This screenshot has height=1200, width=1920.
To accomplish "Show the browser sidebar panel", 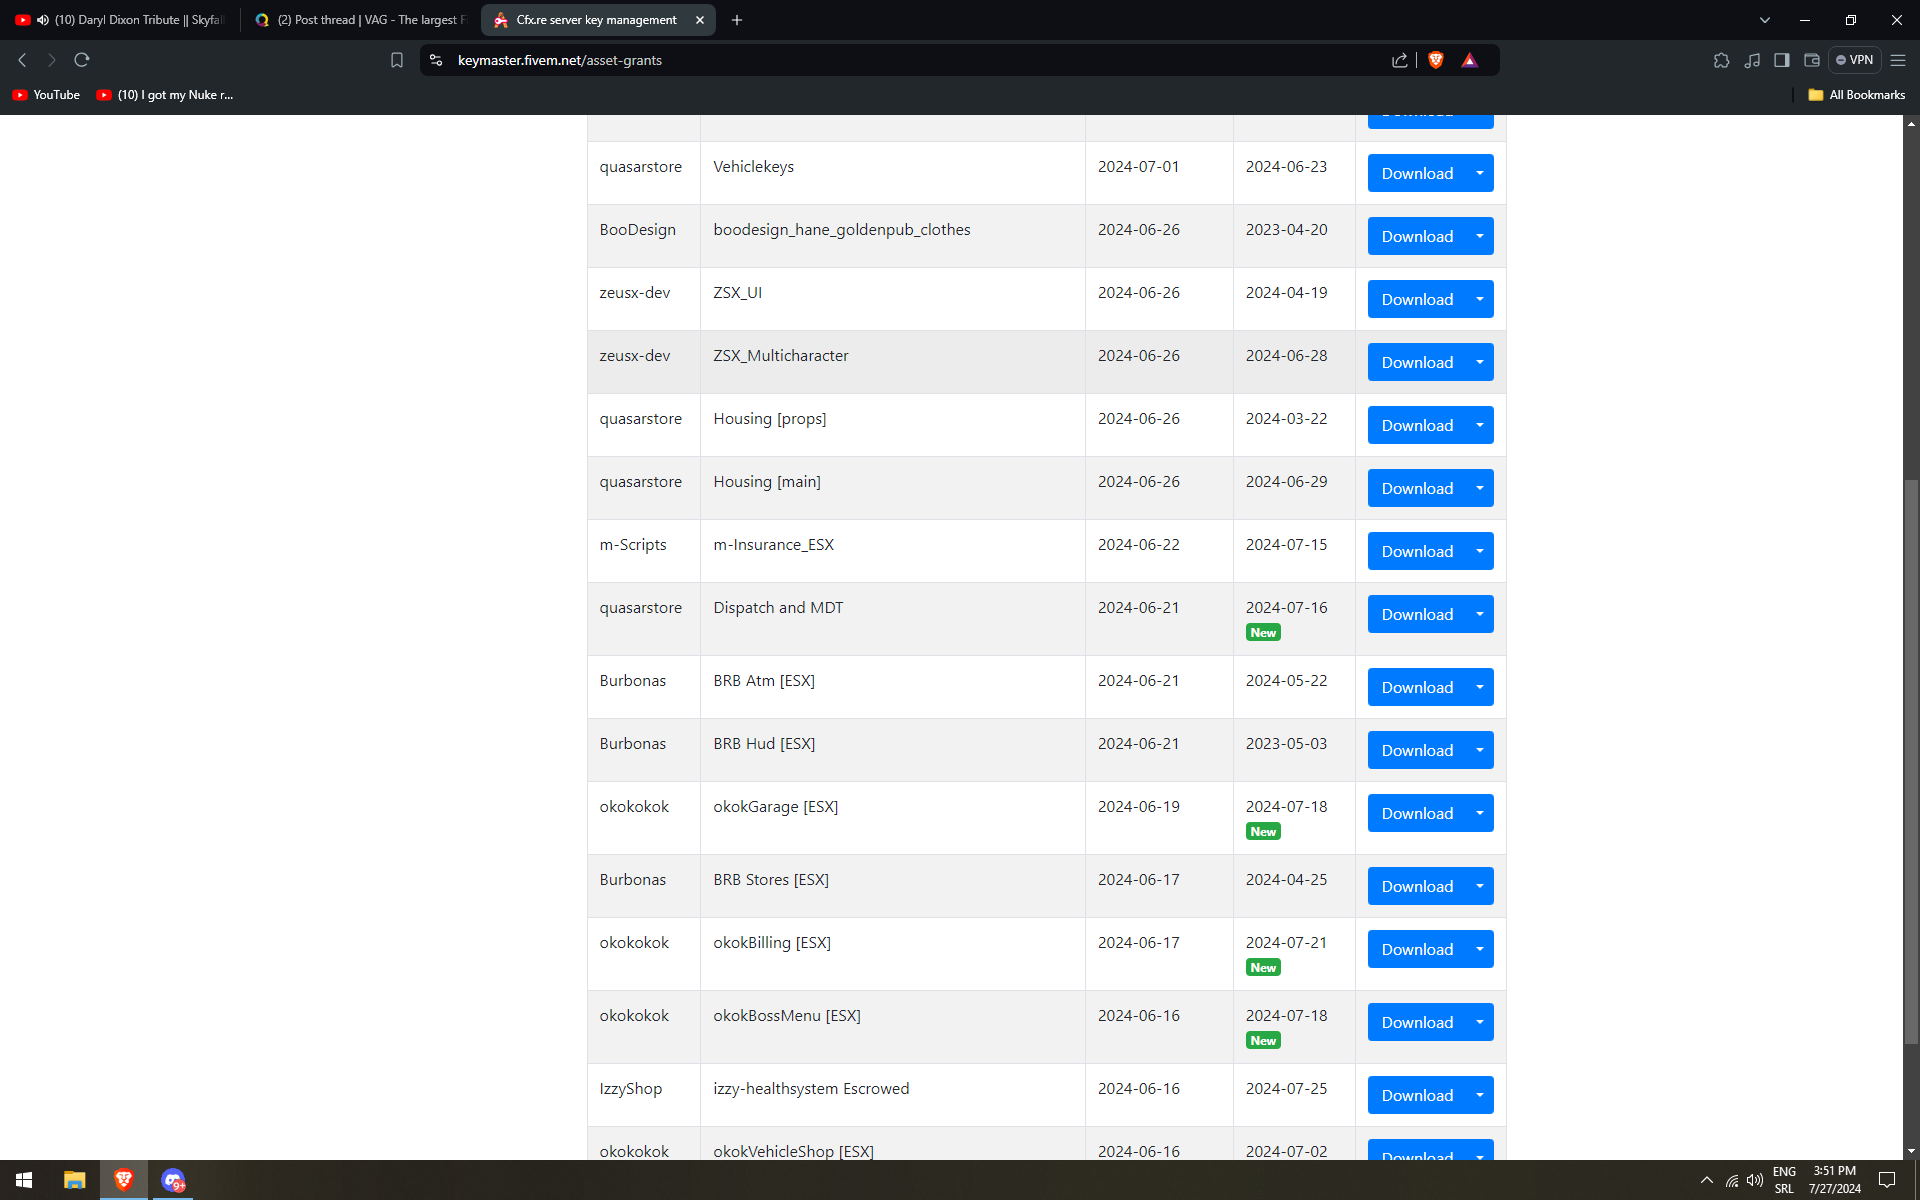I will [x=1782, y=60].
